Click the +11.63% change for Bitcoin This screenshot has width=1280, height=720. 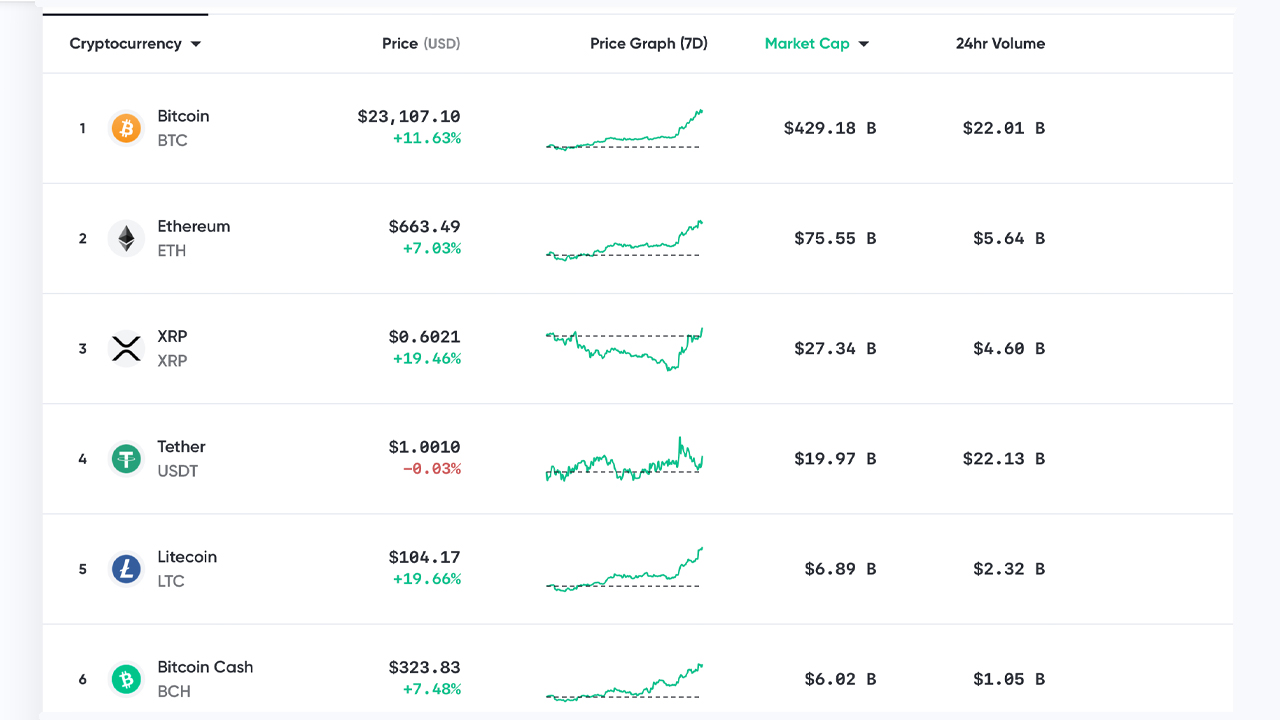coord(427,138)
